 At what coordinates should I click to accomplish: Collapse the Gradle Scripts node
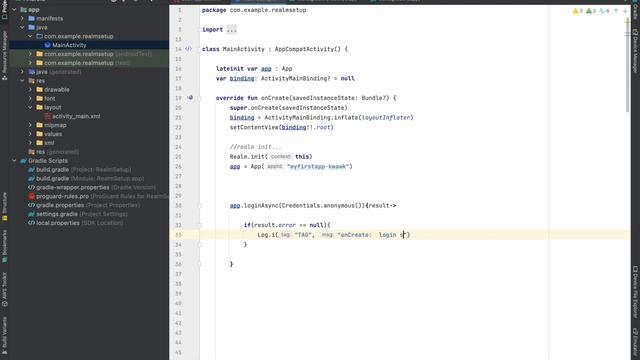[x=15, y=161]
